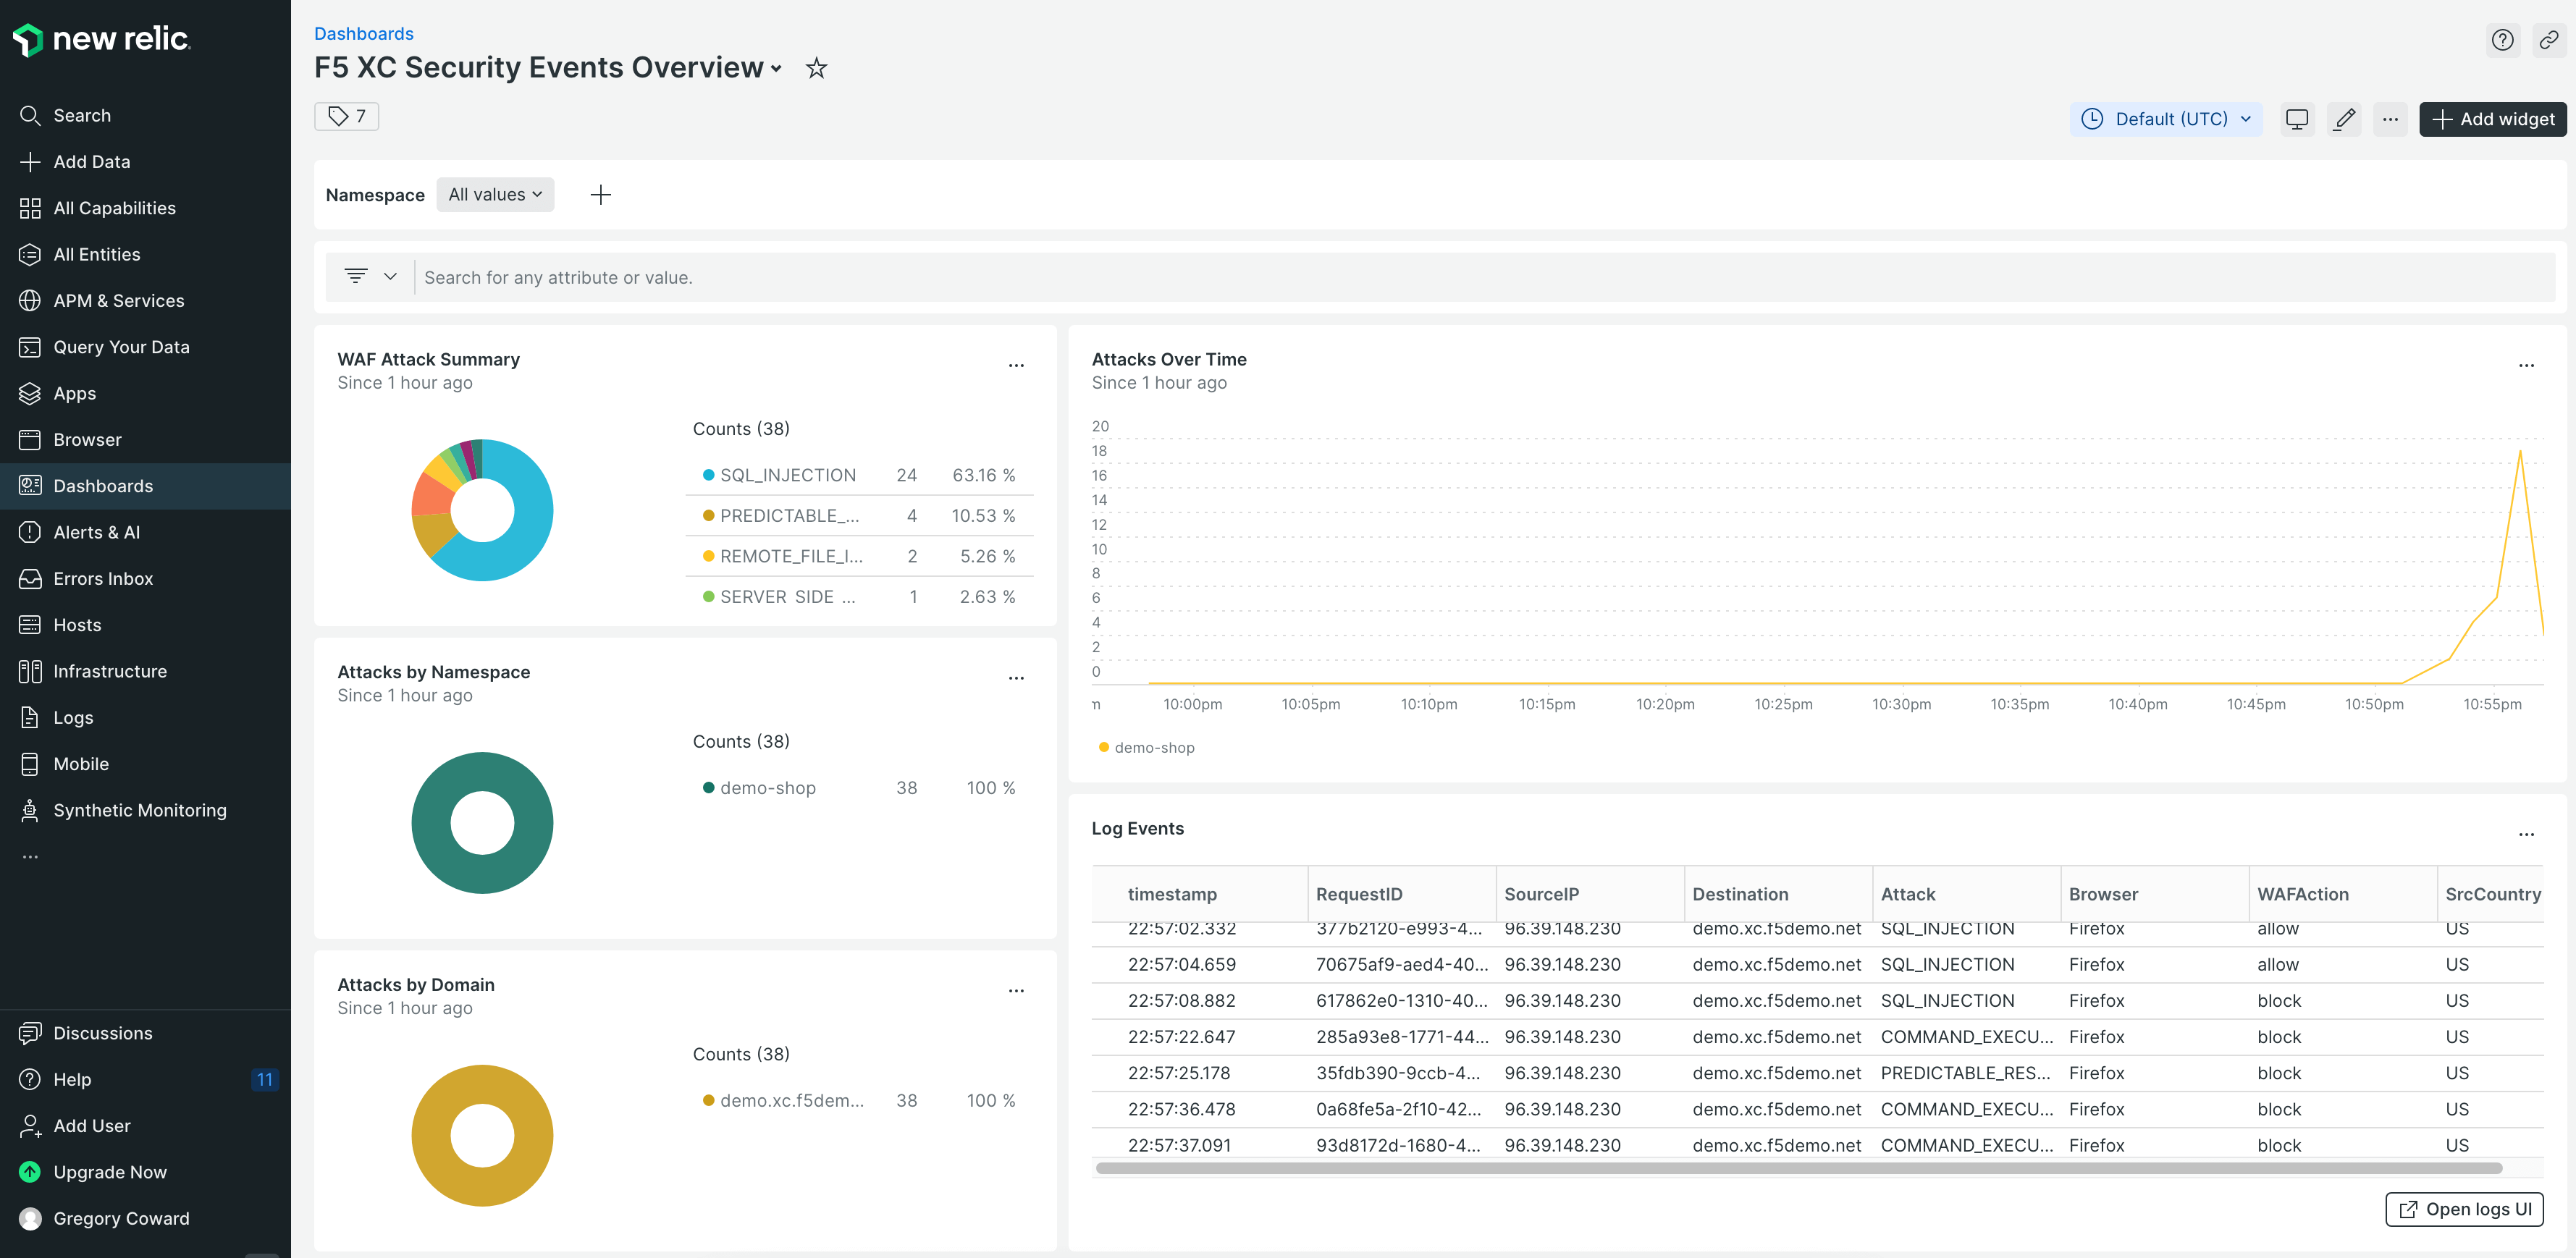Expand the filter bar options chevron

click(x=390, y=277)
